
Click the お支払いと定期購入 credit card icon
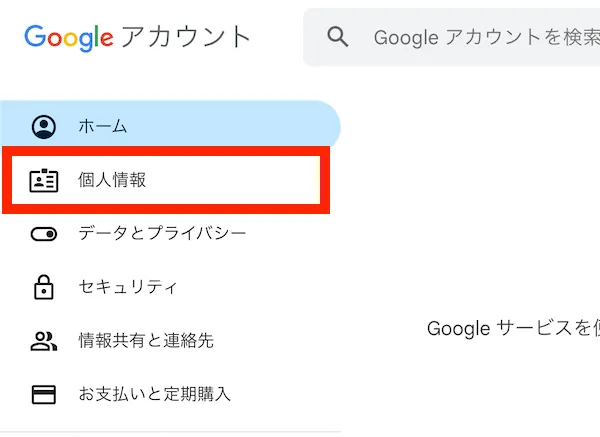(x=44, y=394)
